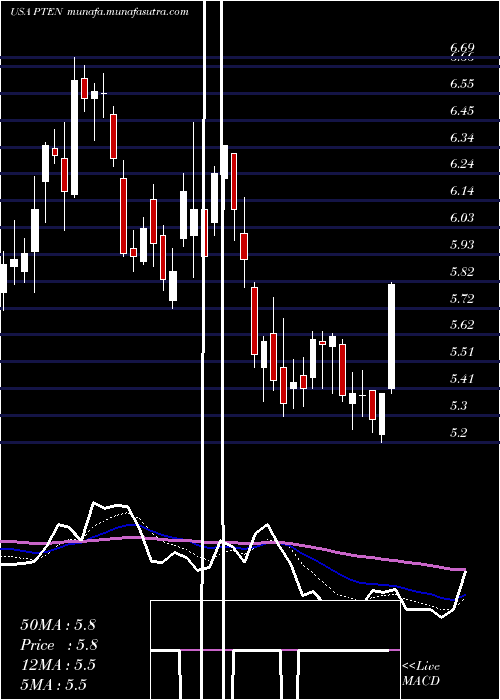Viewport: 500px width, 700px height.
Task: Click the <<Live MACD label
Action: point(421,673)
